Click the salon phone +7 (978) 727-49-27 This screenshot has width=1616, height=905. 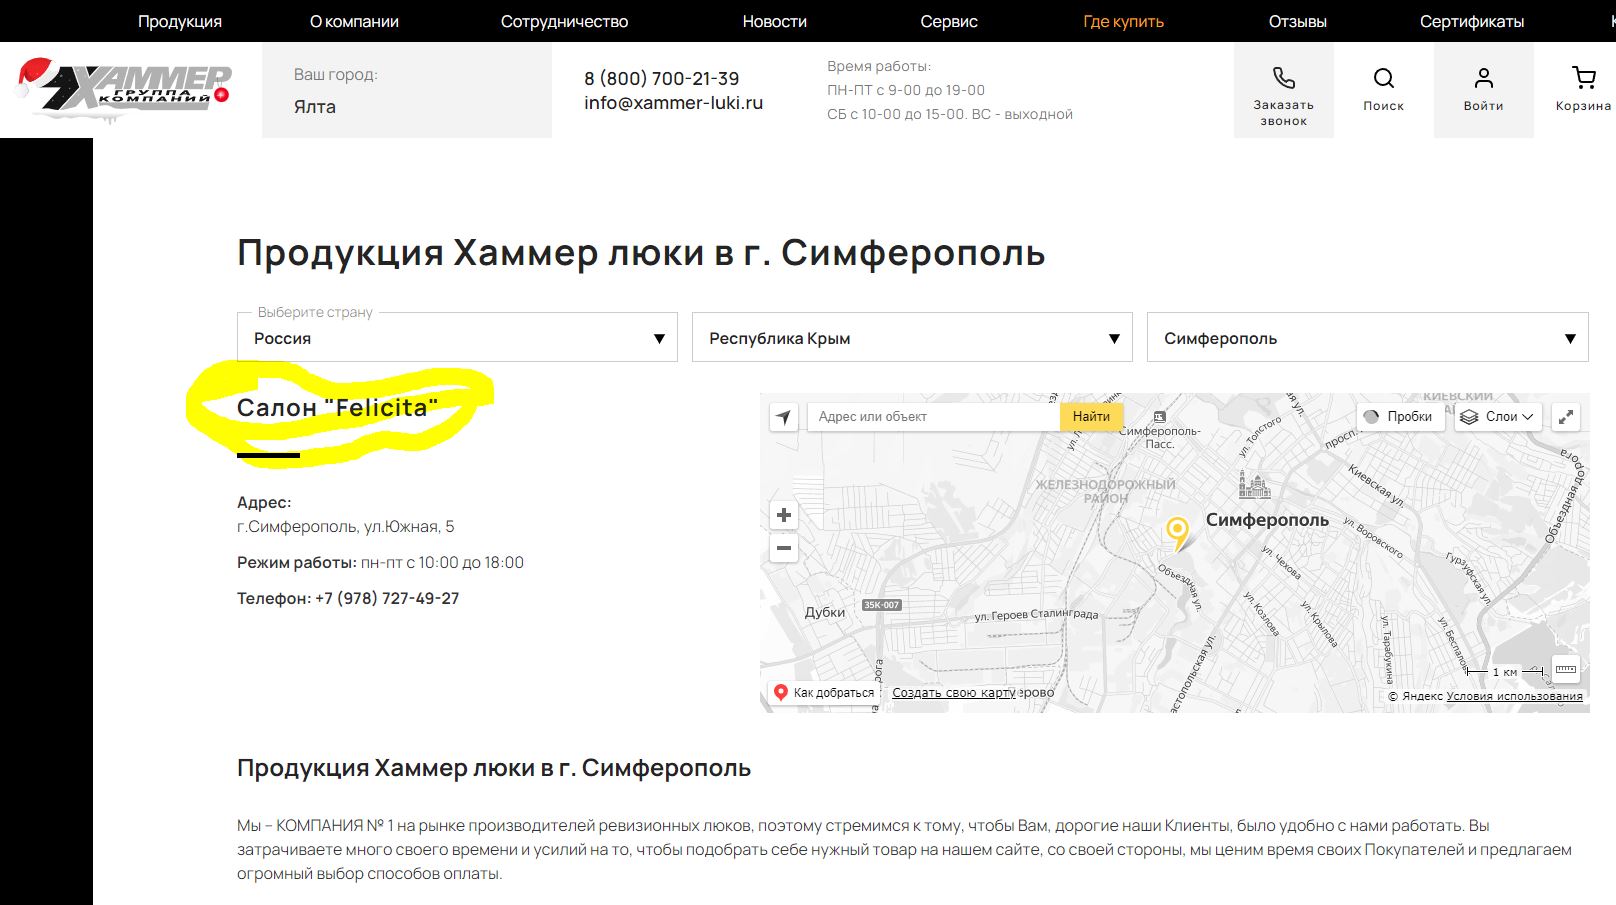(387, 598)
